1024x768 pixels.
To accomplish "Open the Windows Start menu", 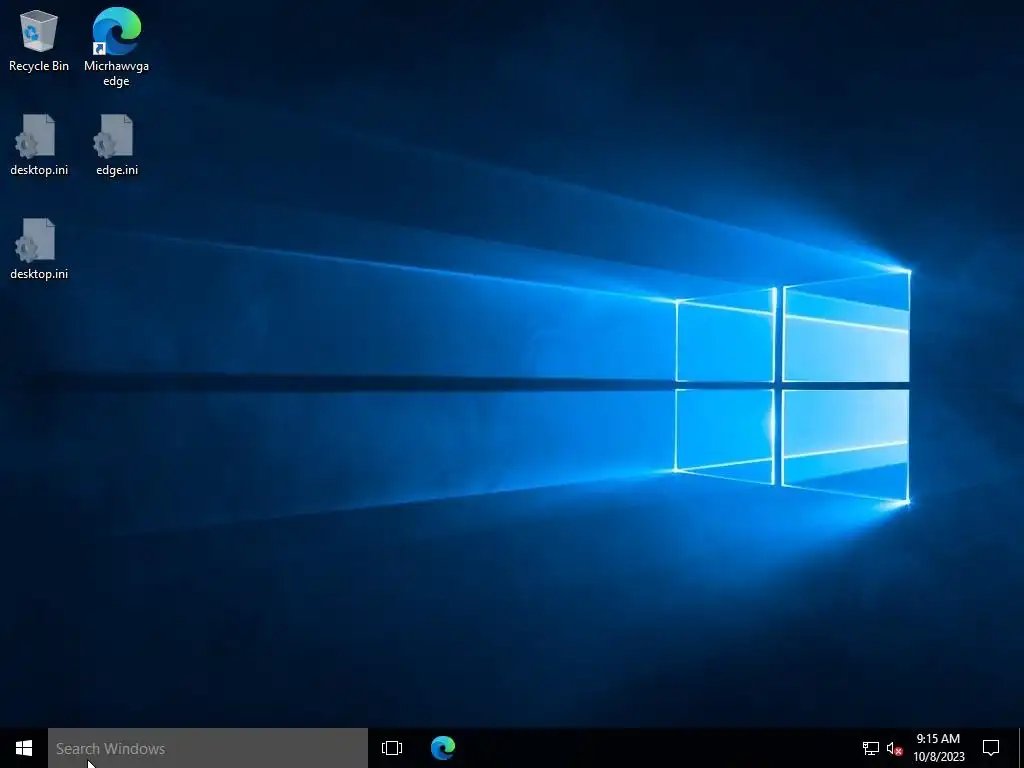I will (x=24, y=748).
